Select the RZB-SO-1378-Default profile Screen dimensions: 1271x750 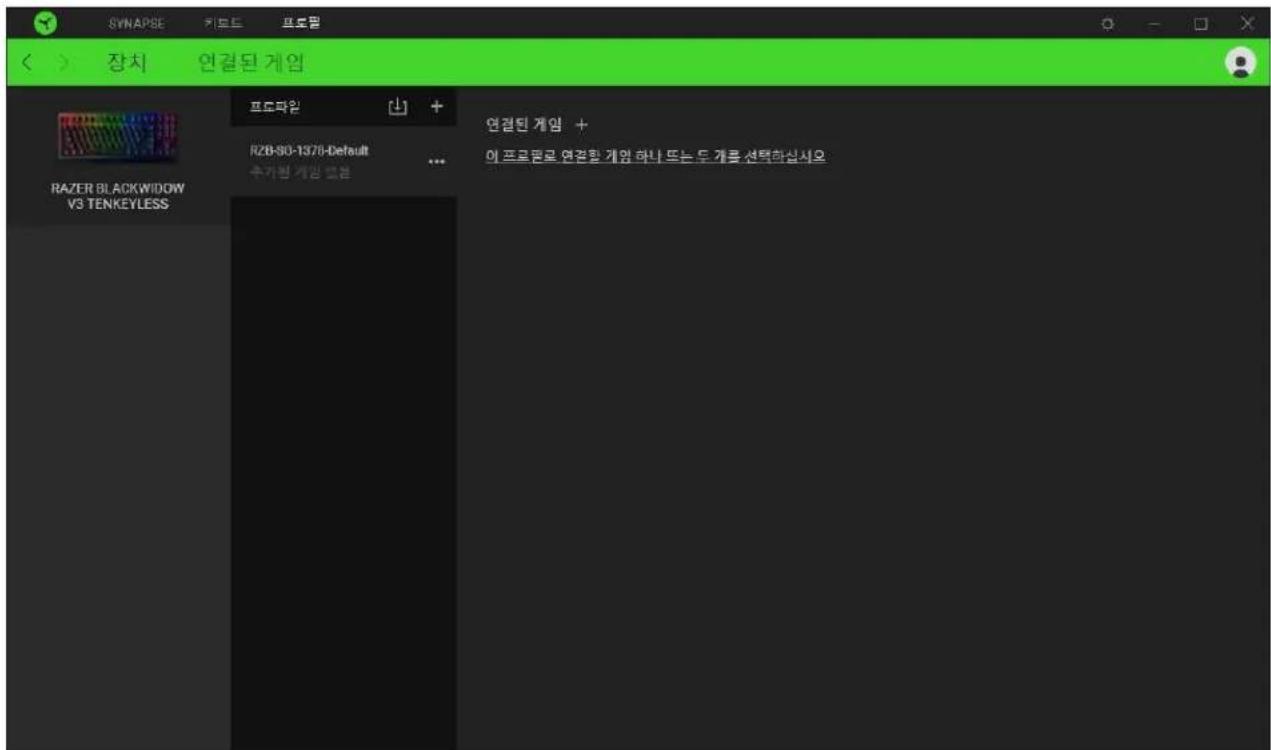point(343,161)
